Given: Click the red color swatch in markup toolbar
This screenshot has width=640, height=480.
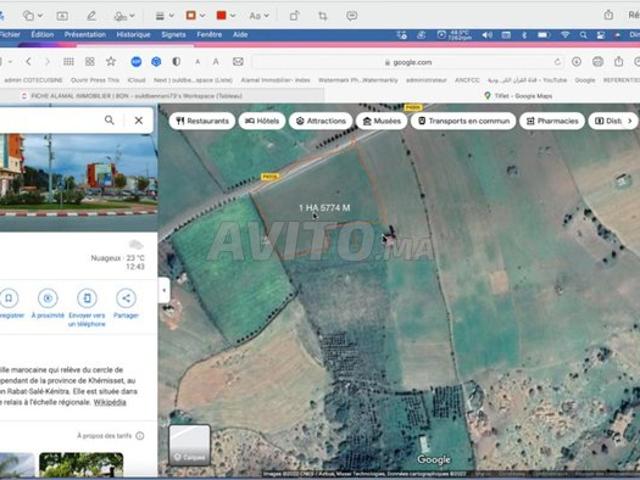Looking at the screenshot, I should point(222,16).
